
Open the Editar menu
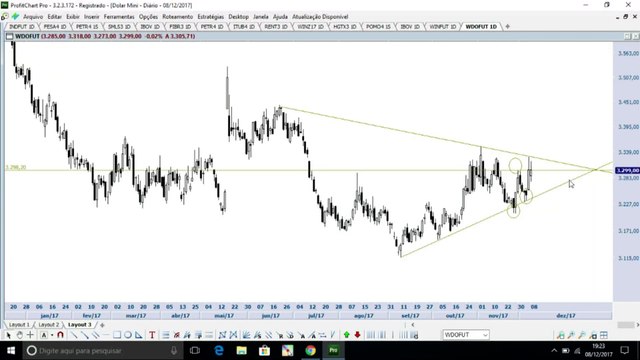pyautogui.click(x=55, y=17)
